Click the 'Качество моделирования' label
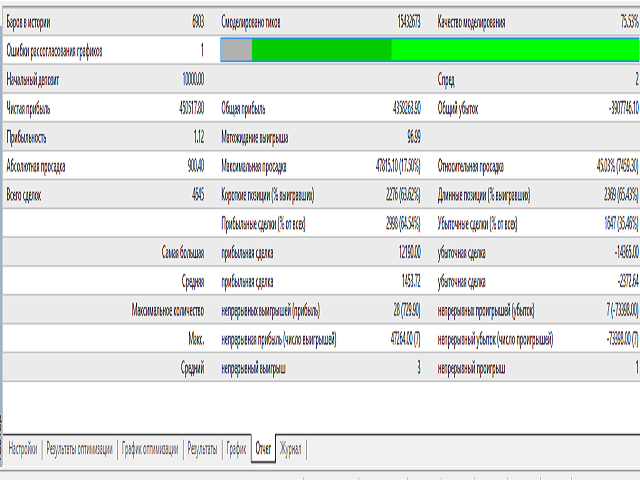The width and height of the screenshot is (640, 480). tap(471, 22)
